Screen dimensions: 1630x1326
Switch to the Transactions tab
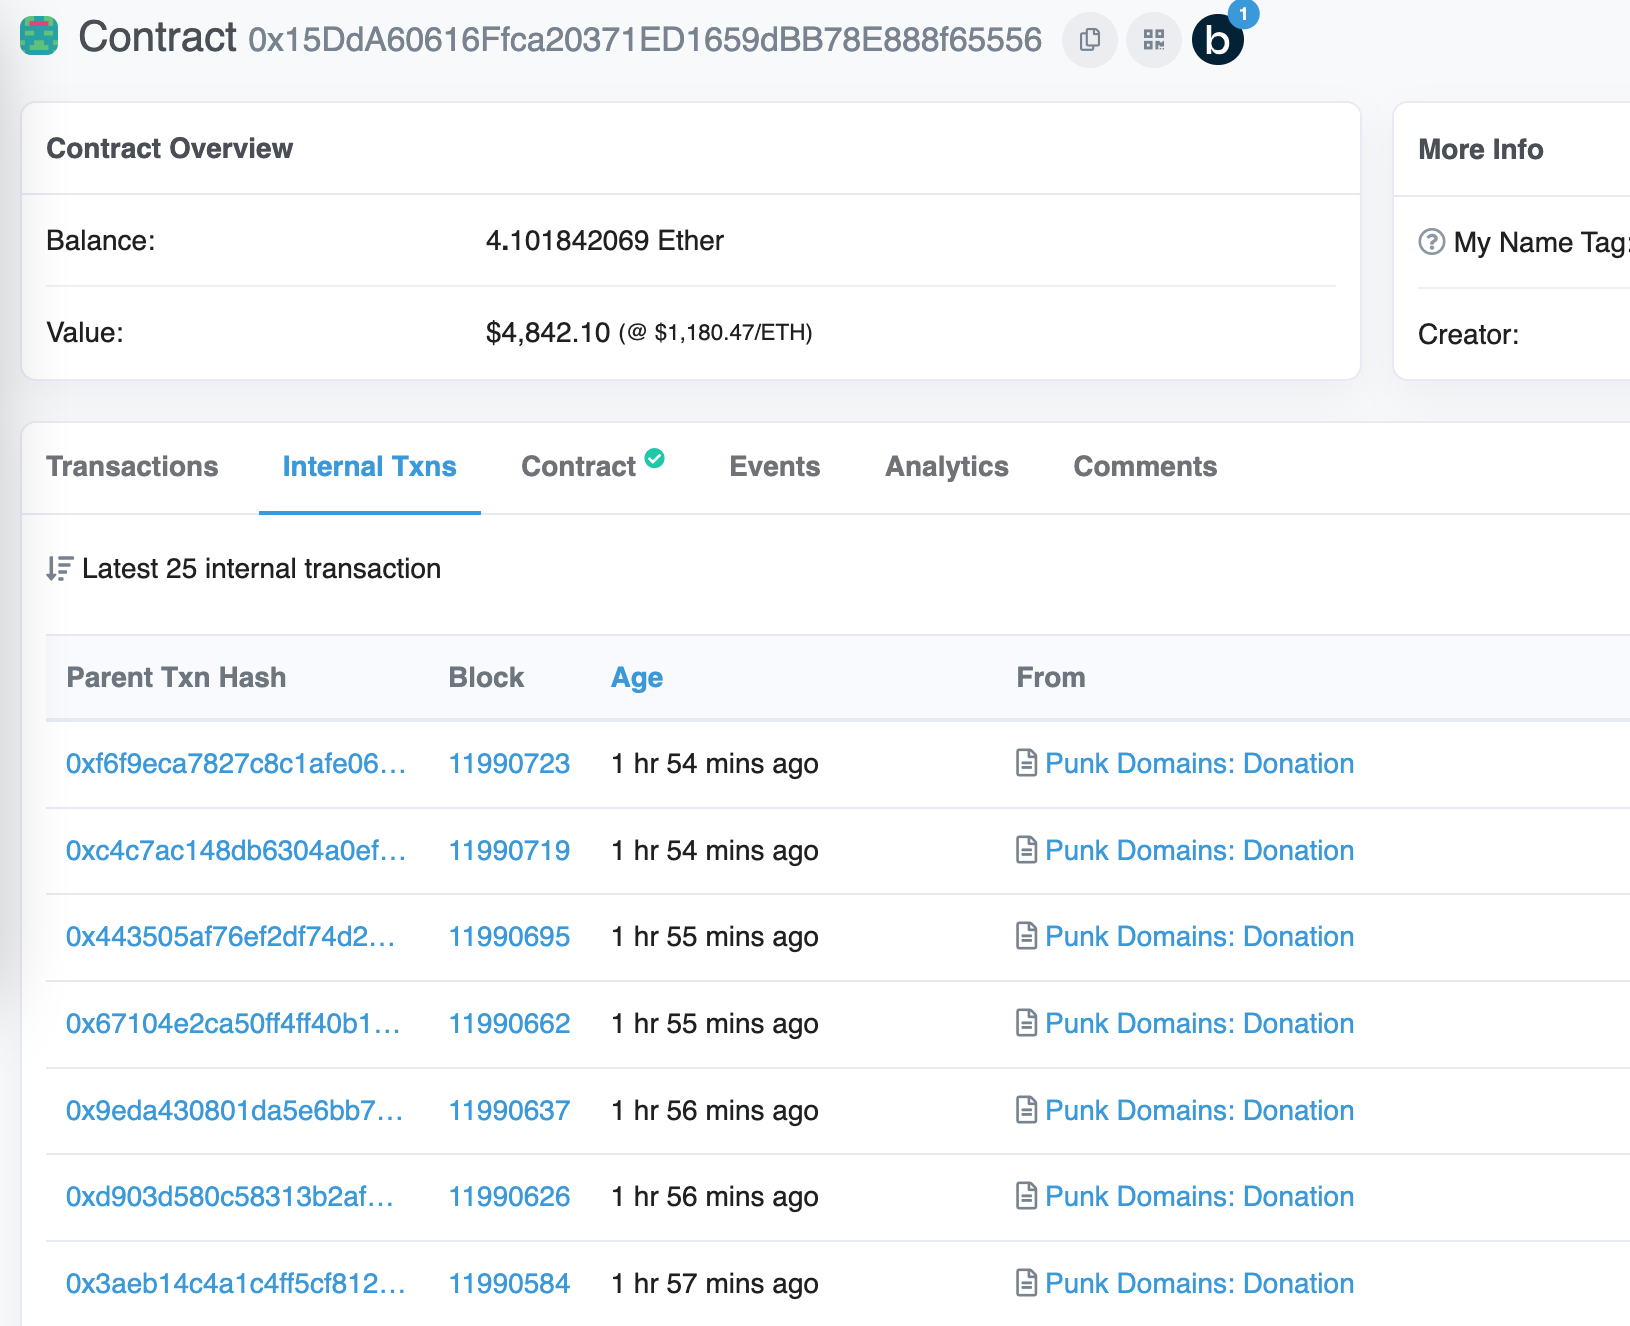coord(132,467)
